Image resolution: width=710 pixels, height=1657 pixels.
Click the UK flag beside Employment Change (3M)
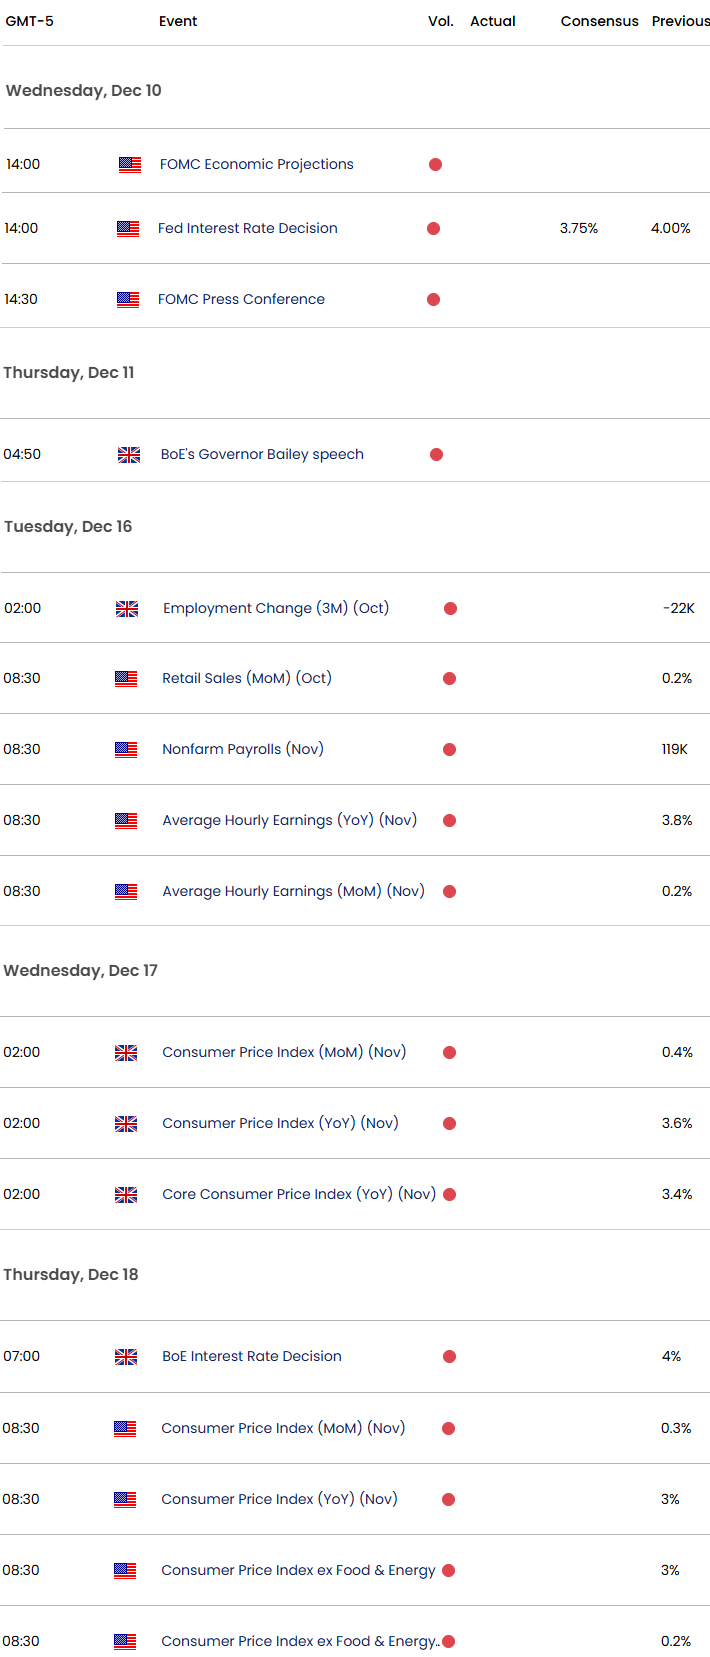point(127,609)
